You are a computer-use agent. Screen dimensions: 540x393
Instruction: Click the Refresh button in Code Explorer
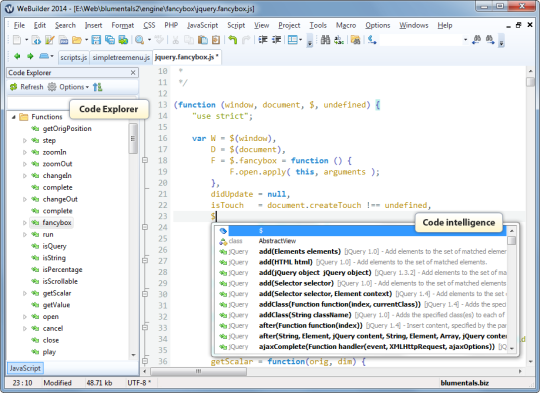point(27,87)
